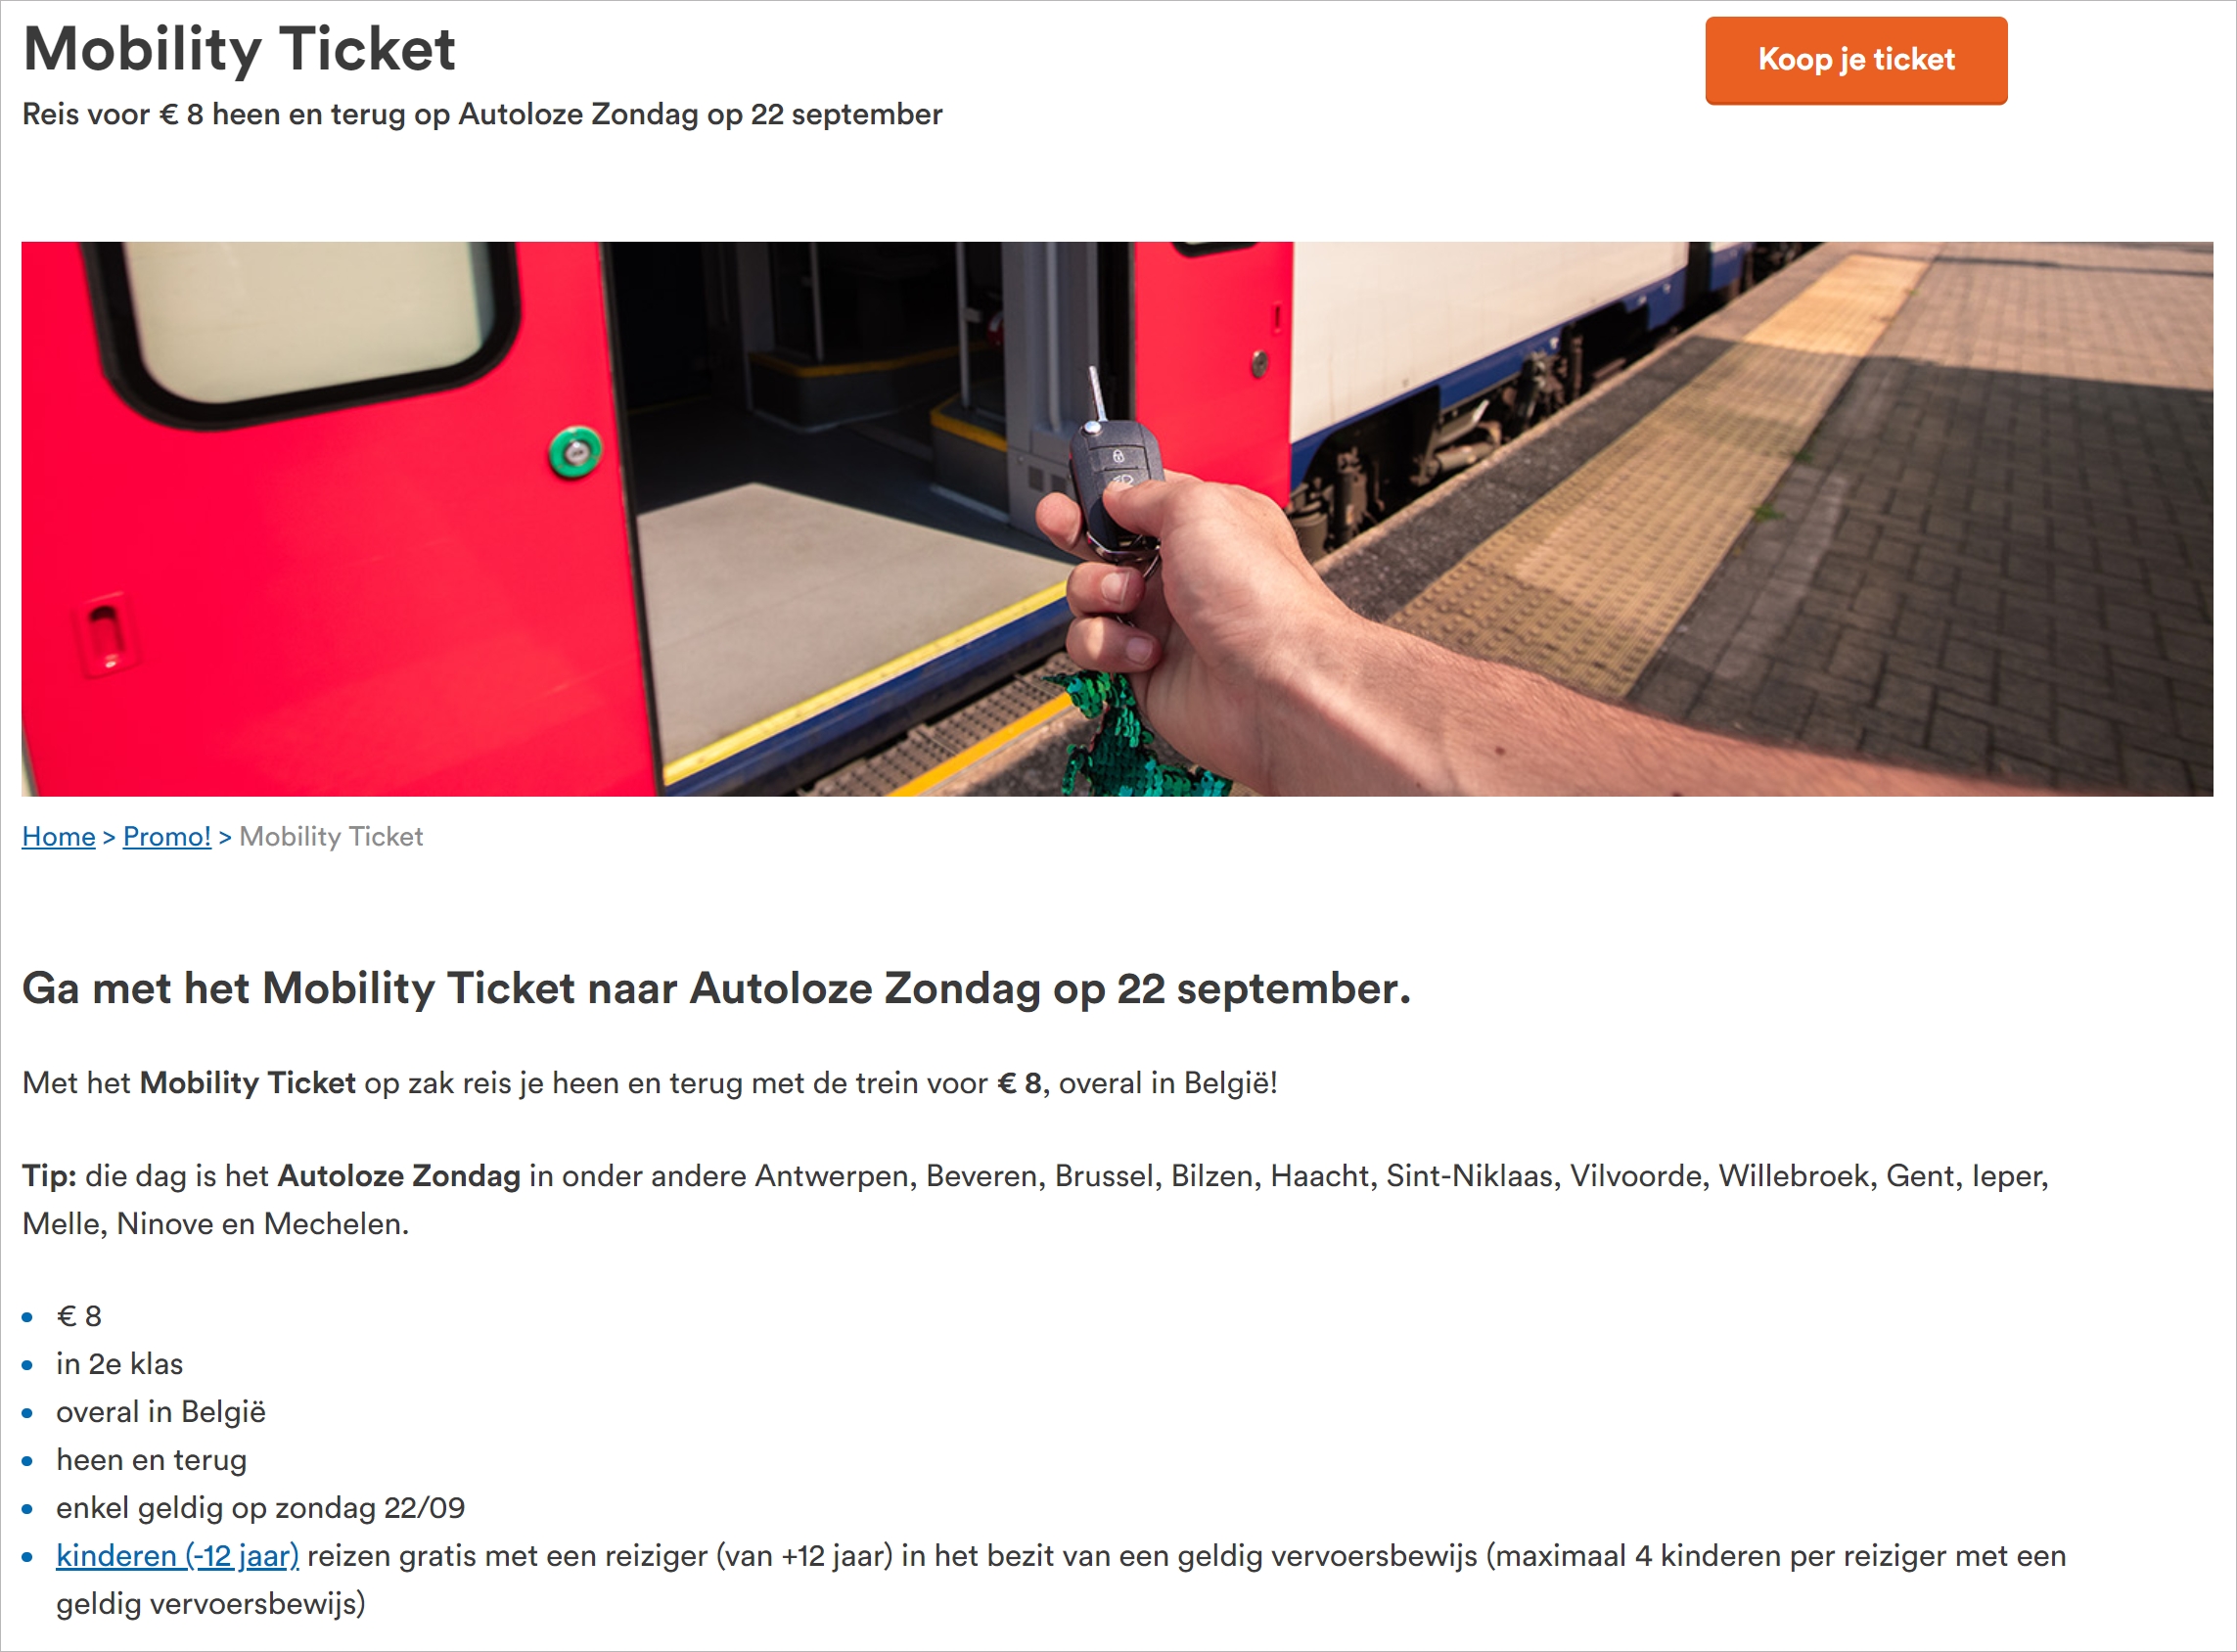Click the in 2e klas bullet item
2237x1652 pixels.
tap(120, 1364)
